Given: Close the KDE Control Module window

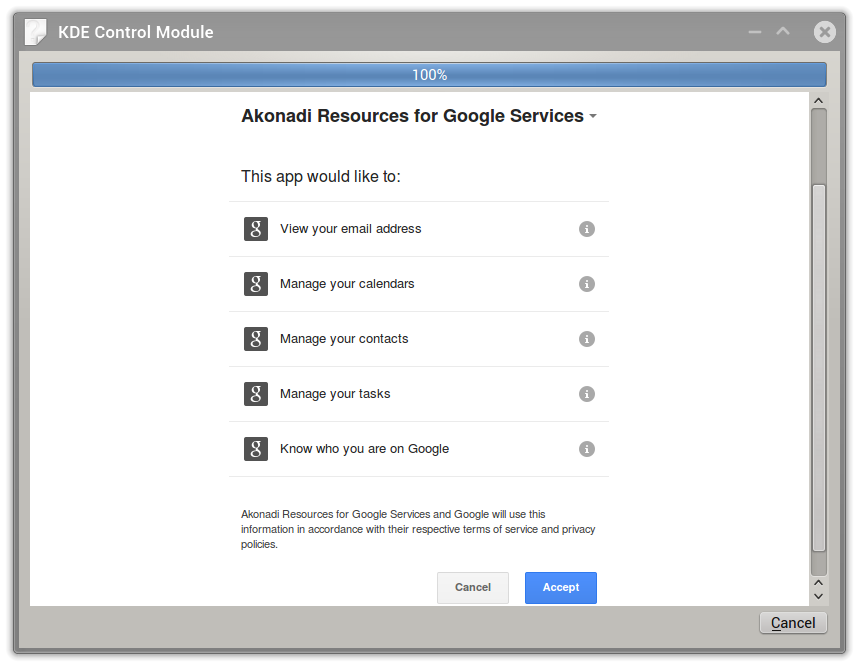Looking at the screenshot, I should point(824,32).
